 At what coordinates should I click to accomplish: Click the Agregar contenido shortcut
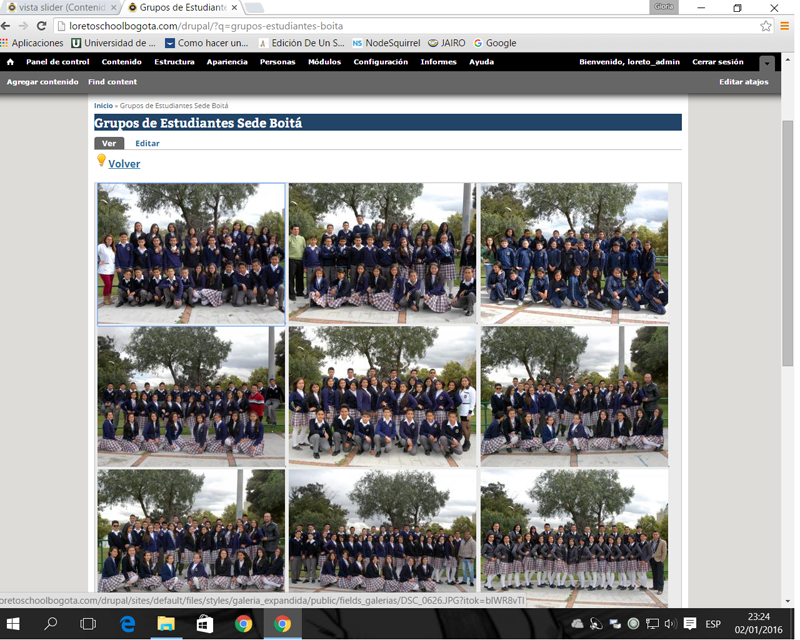pos(42,82)
